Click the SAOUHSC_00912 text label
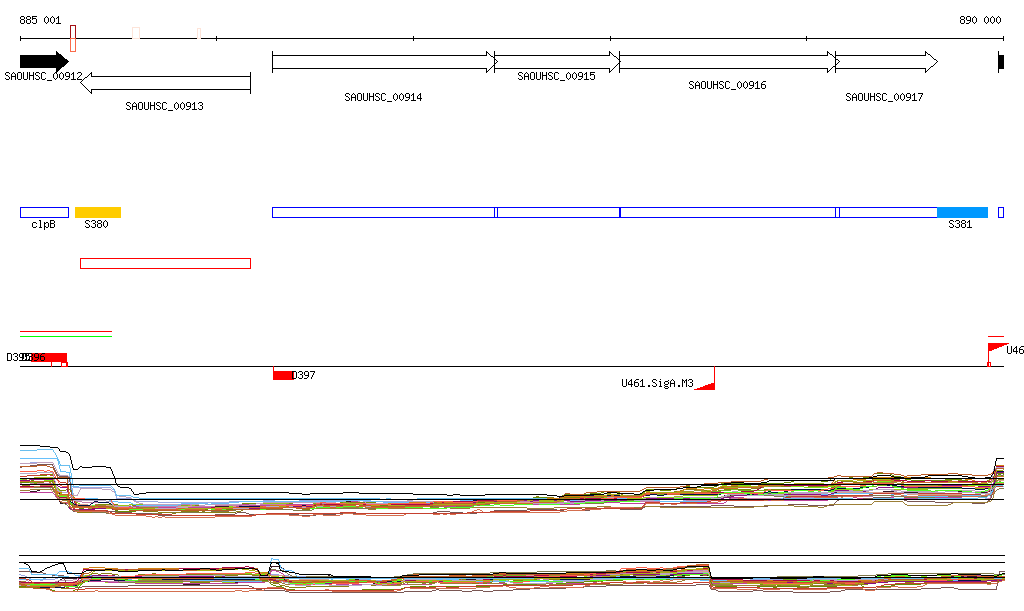This screenshot has height=611, width=1024. tap(44, 76)
